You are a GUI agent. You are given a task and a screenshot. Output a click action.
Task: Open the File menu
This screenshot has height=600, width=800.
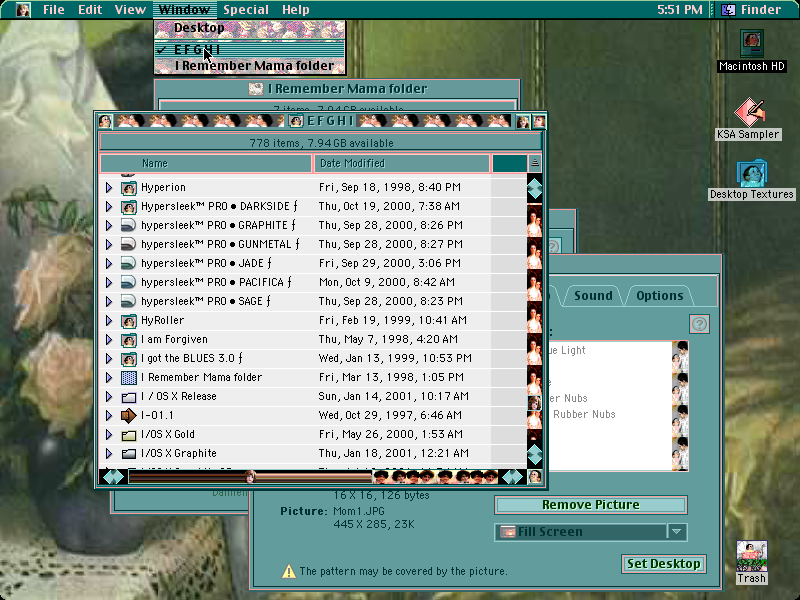[54, 10]
